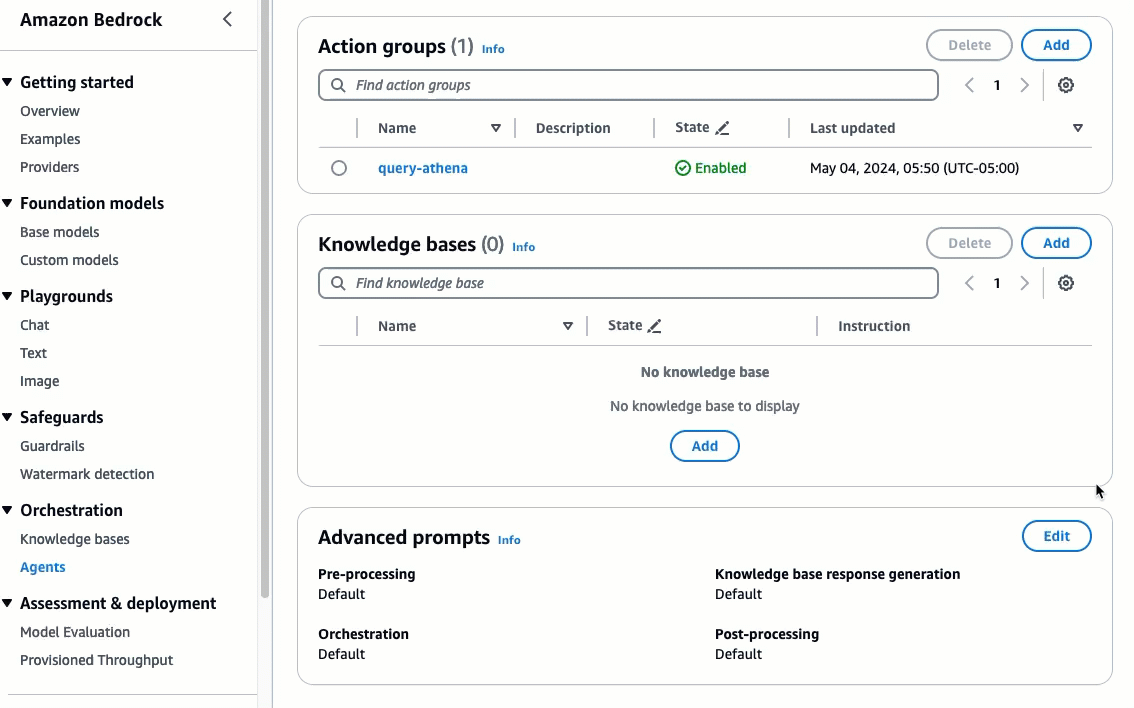Image resolution: width=1134 pixels, height=708 pixels.
Task: Open the Info link for Advanced prompts
Action: [509, 540]
